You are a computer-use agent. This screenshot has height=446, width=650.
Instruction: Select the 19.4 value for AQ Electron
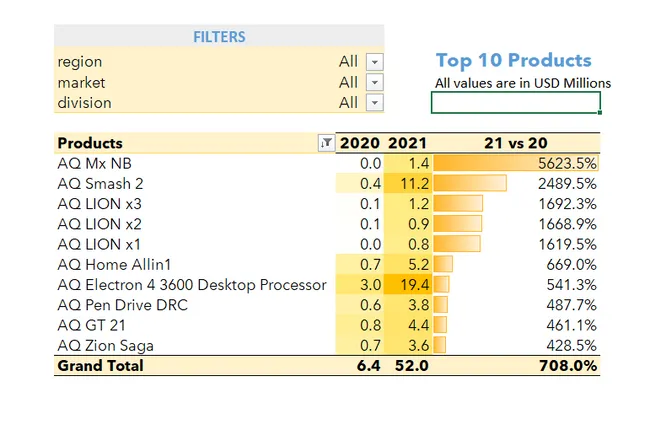pyautogui.click(x=408, y=285)
